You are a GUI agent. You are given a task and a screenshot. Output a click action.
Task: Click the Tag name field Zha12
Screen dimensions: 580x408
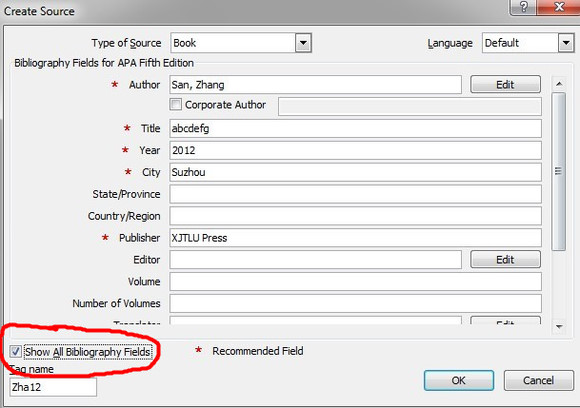tap(53, 387)
